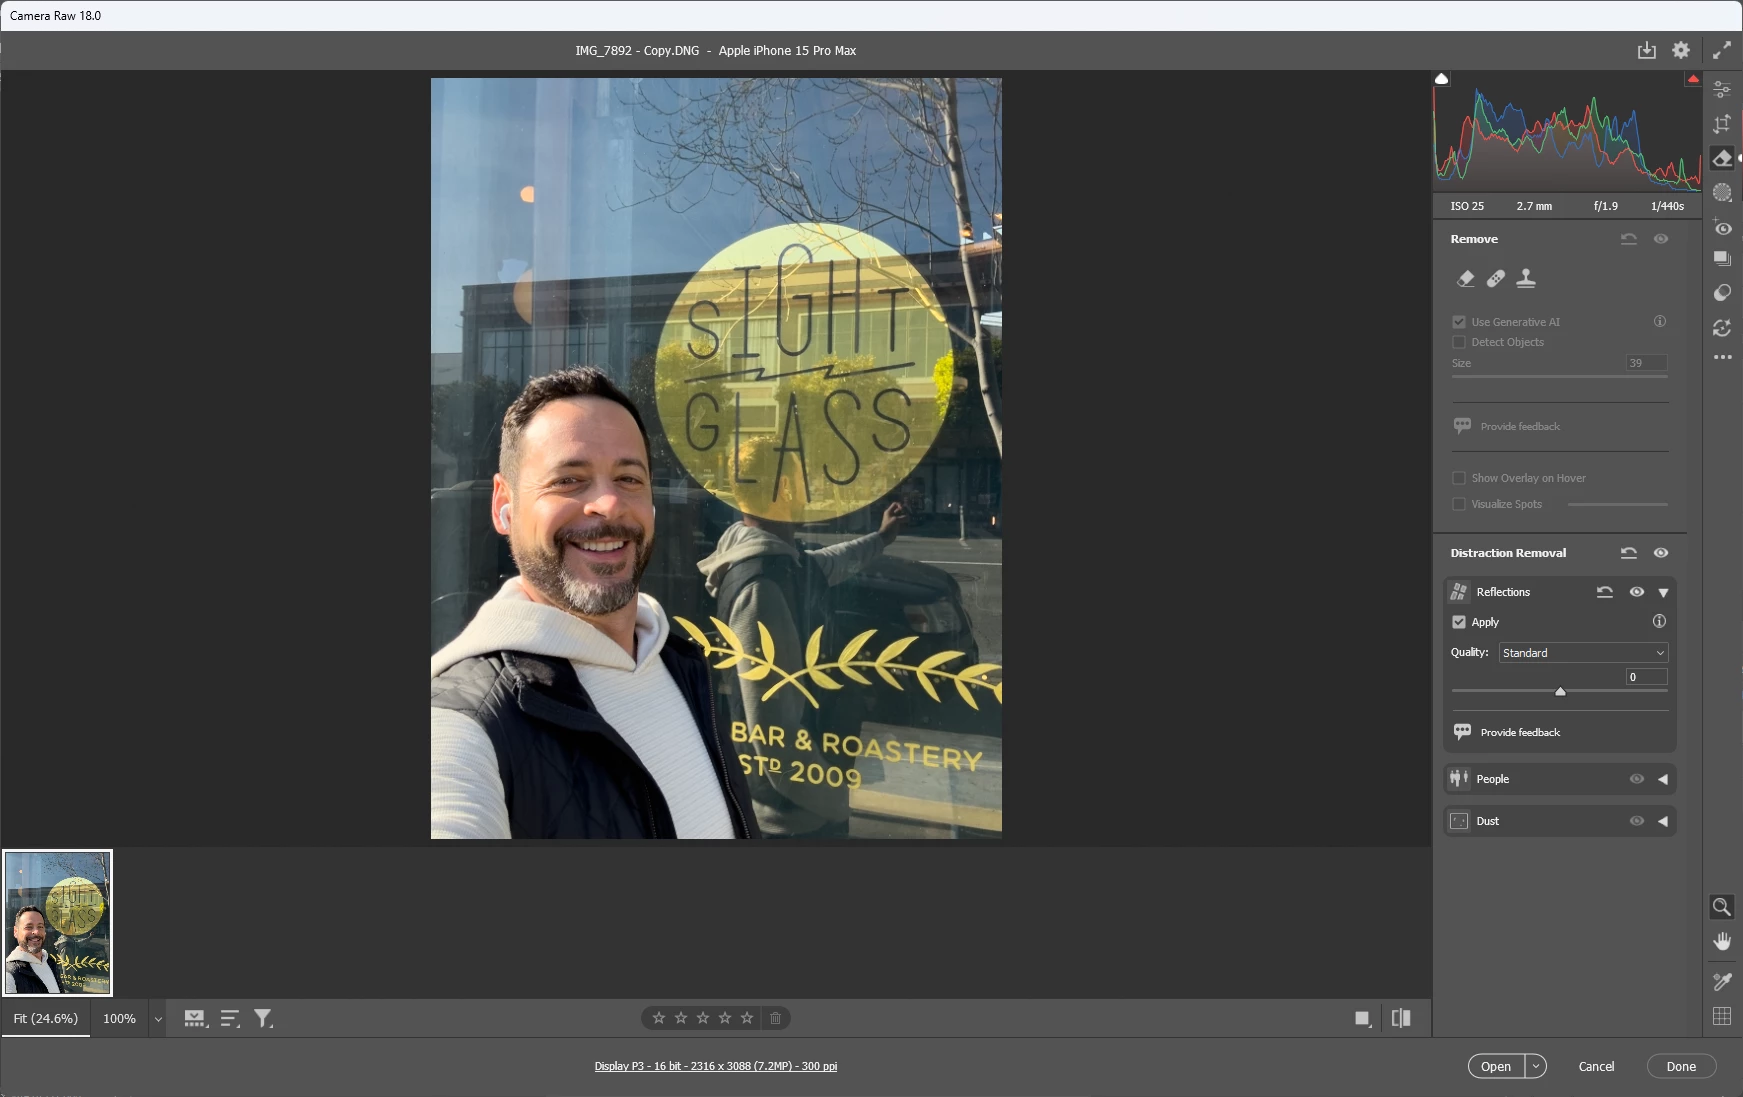Adjust the Visualize Spots slider
The height and width of the screenshot is (1097, 1743).
point(1618,504)
